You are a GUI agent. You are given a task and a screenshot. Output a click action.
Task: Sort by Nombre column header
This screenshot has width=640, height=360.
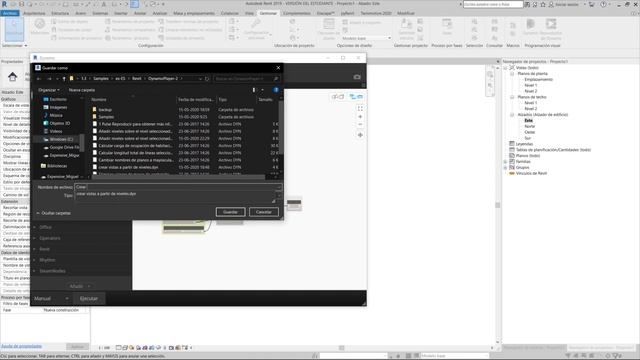tap(99, 100)
